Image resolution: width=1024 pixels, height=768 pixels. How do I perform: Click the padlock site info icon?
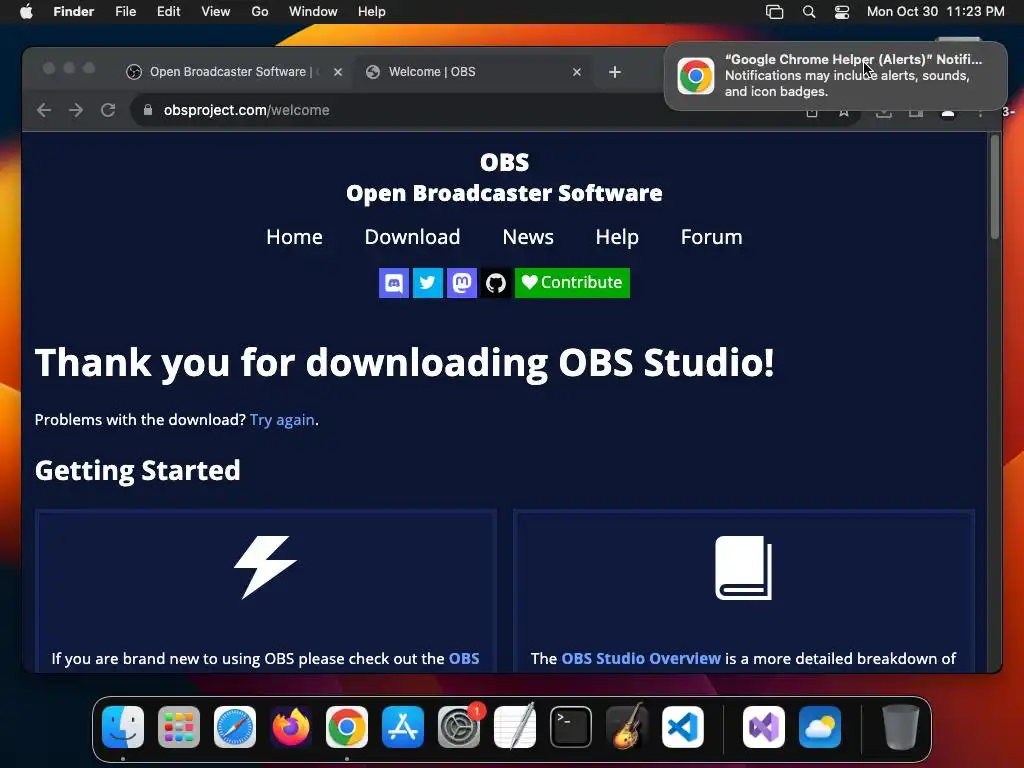tap(148, 110)
